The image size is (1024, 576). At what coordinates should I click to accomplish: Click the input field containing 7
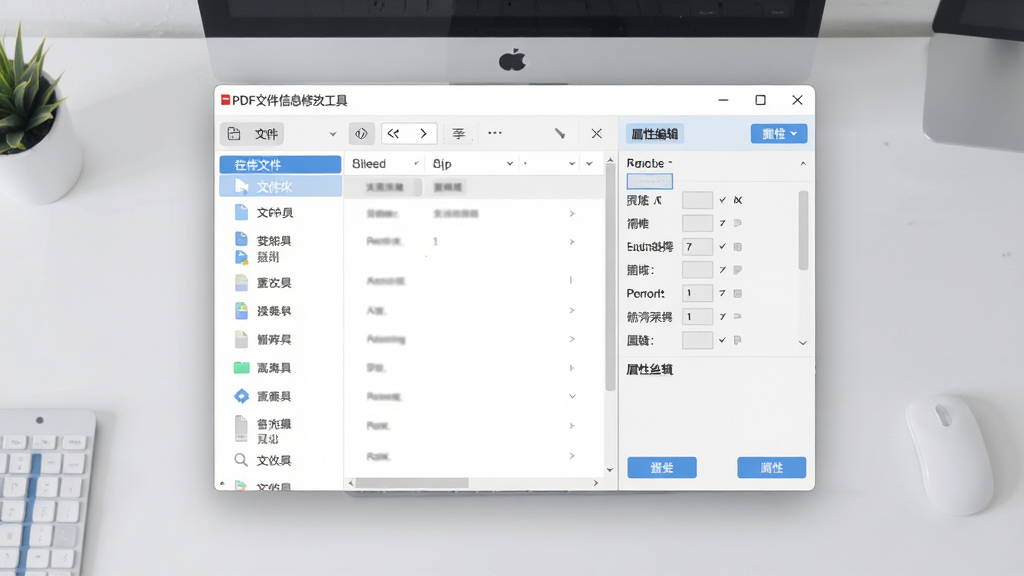click(x=697, y=247)
